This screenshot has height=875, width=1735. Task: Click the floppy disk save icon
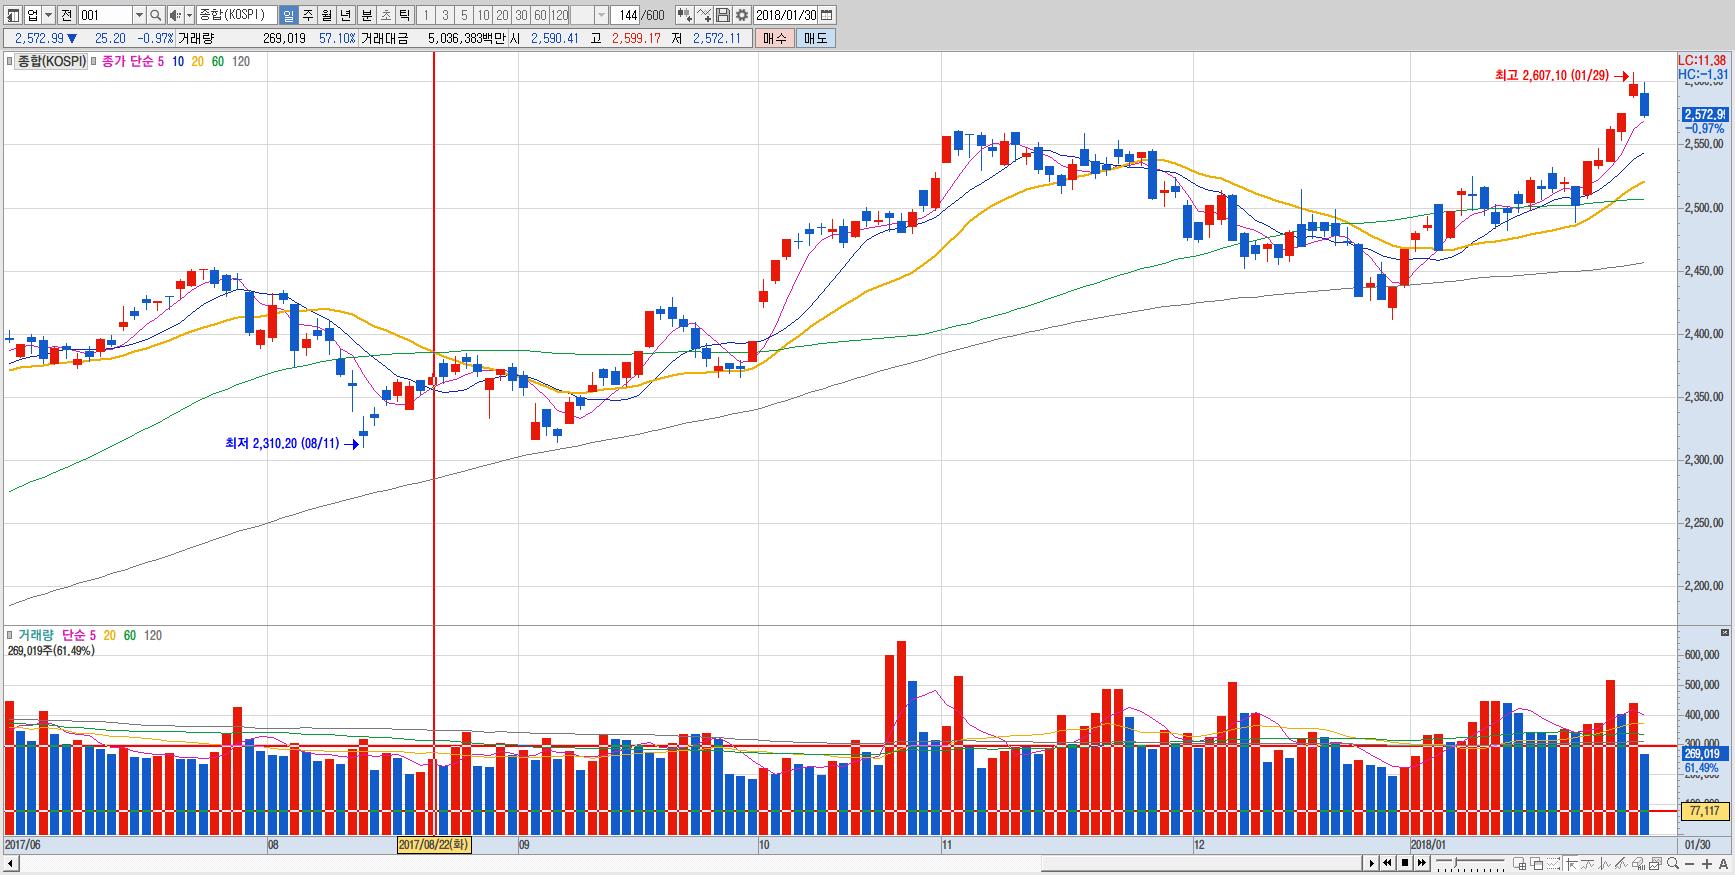coord(723,15)
